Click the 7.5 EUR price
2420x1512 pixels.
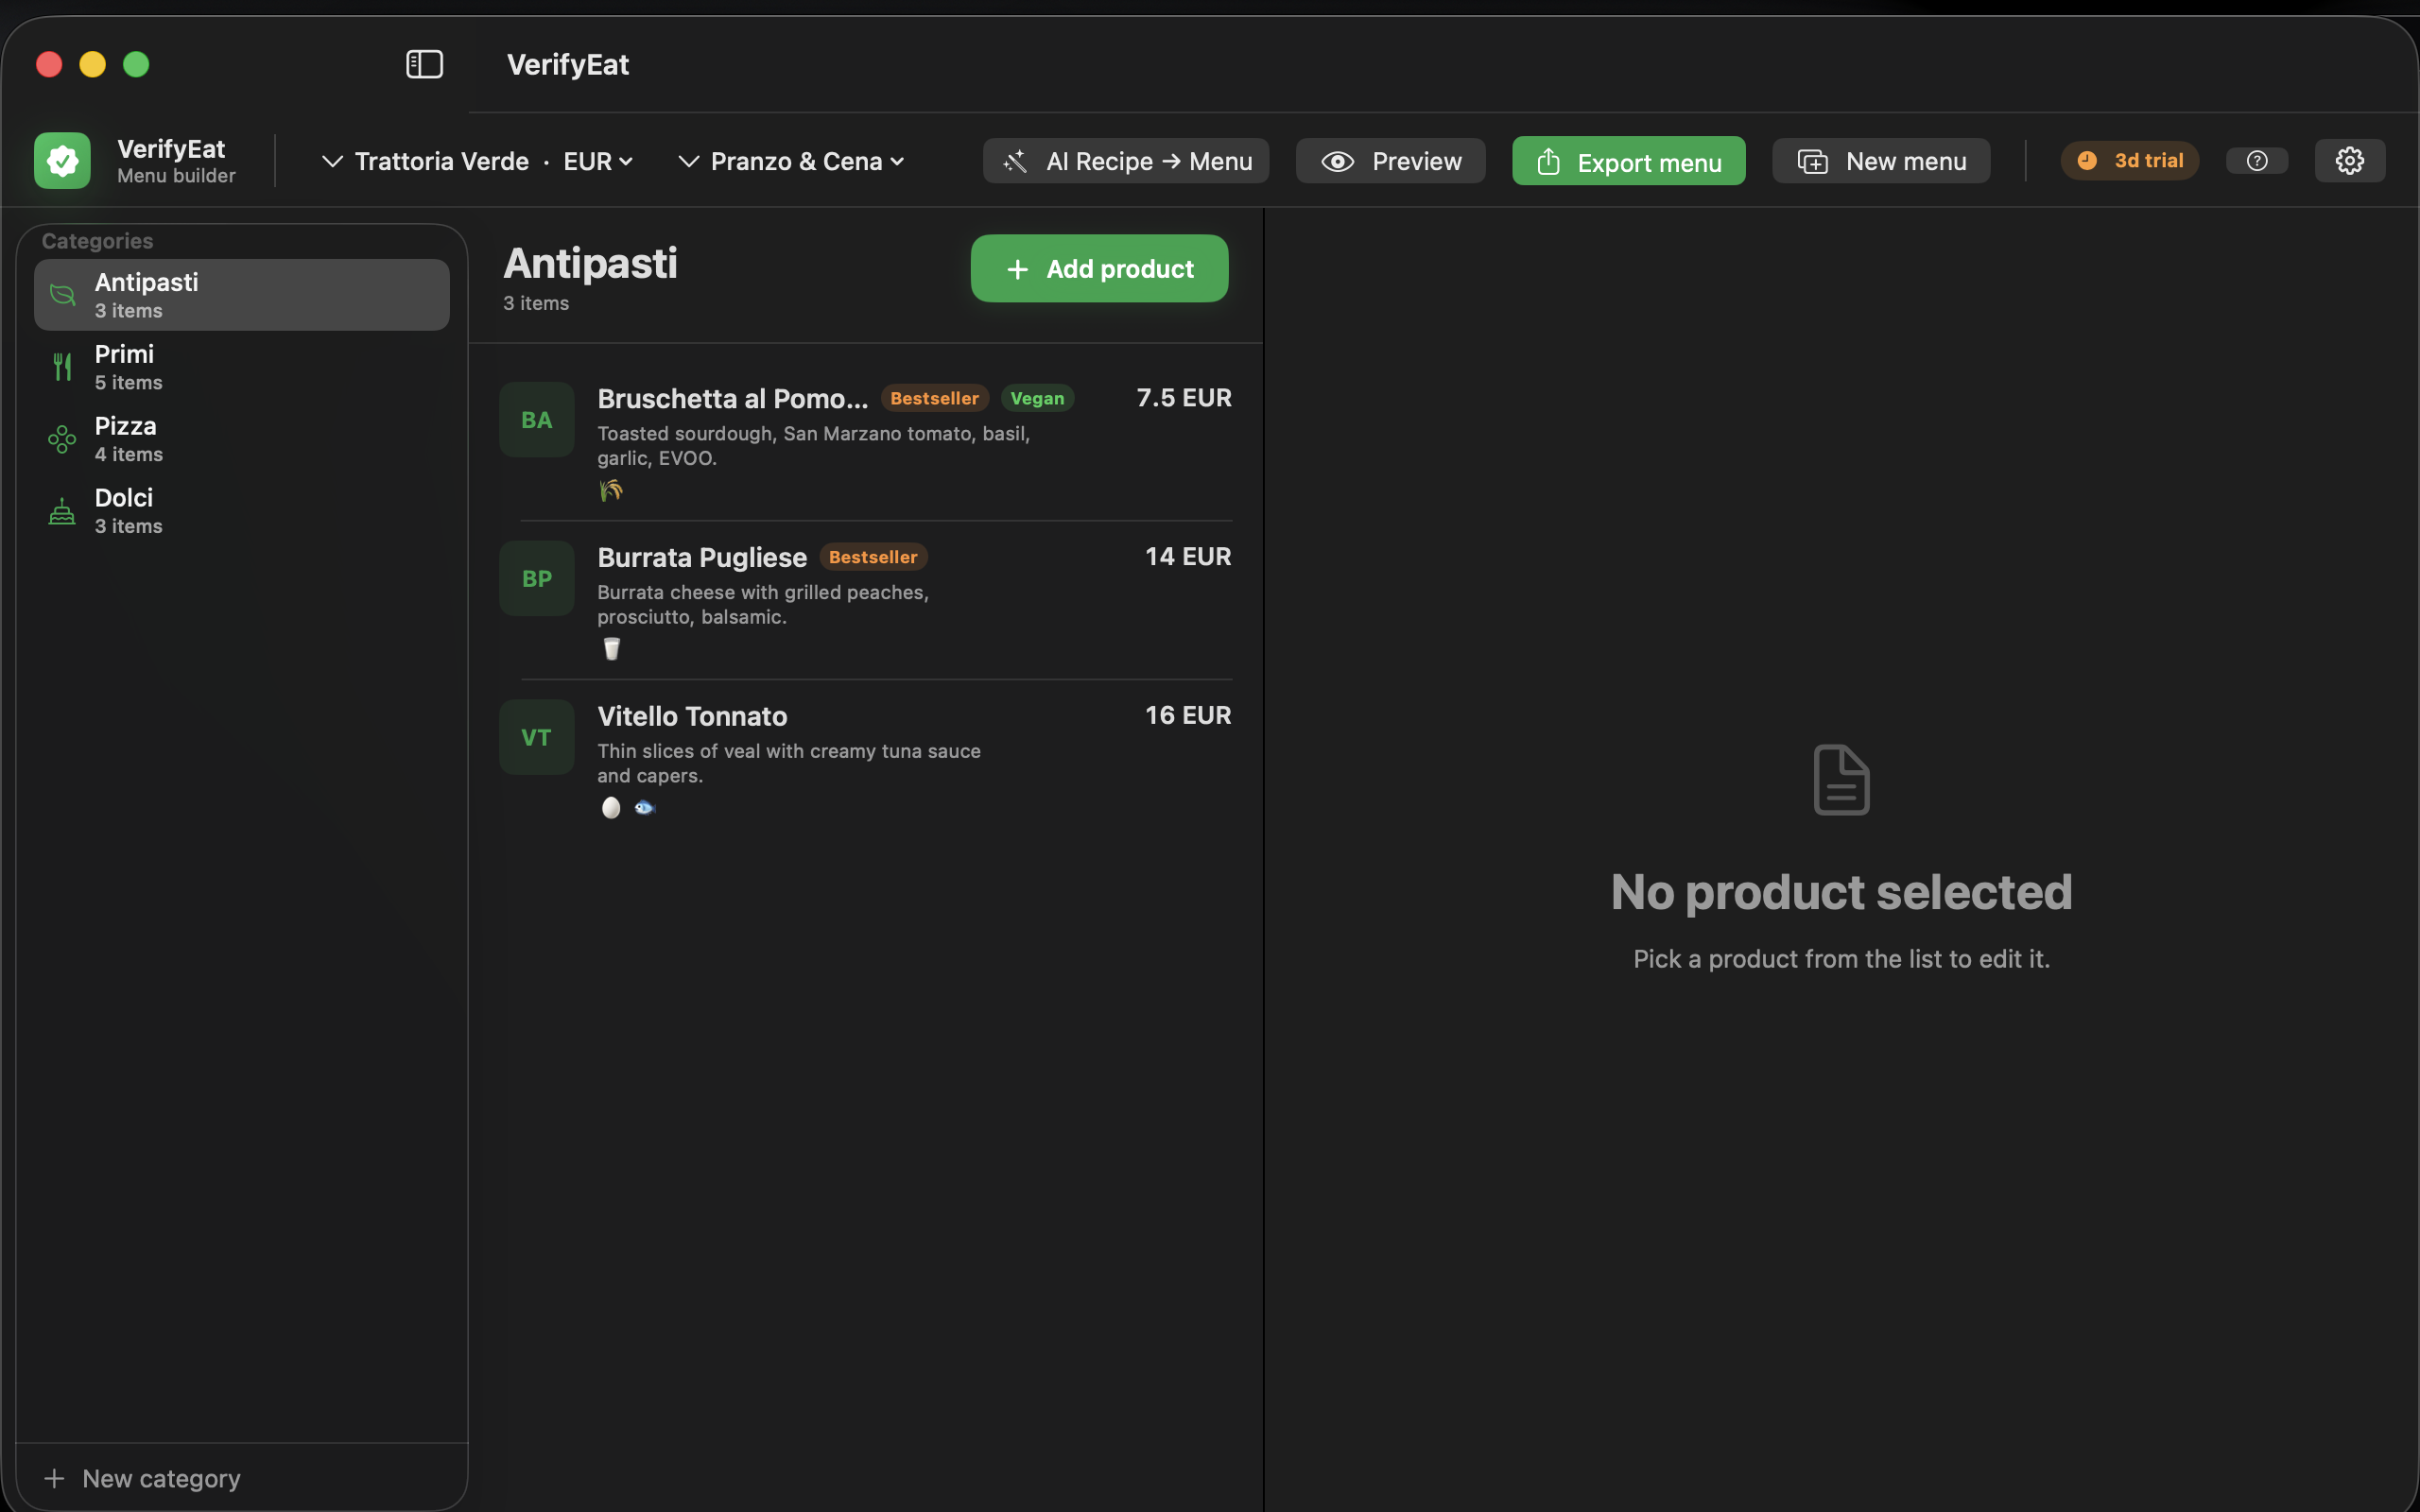click(x=1184, y=398)
